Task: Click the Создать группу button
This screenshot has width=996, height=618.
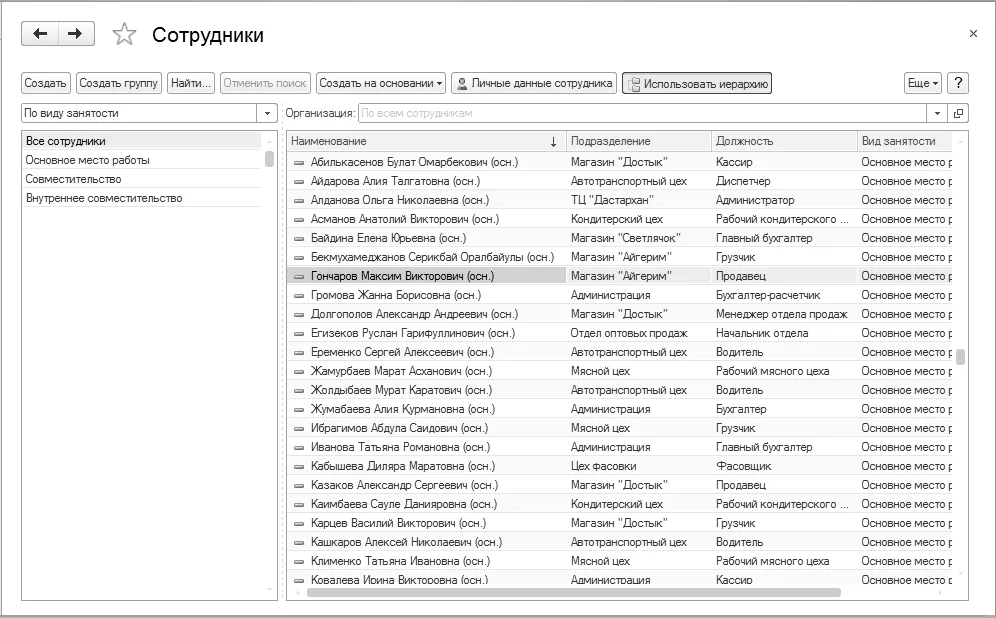Action: [118, 83]
